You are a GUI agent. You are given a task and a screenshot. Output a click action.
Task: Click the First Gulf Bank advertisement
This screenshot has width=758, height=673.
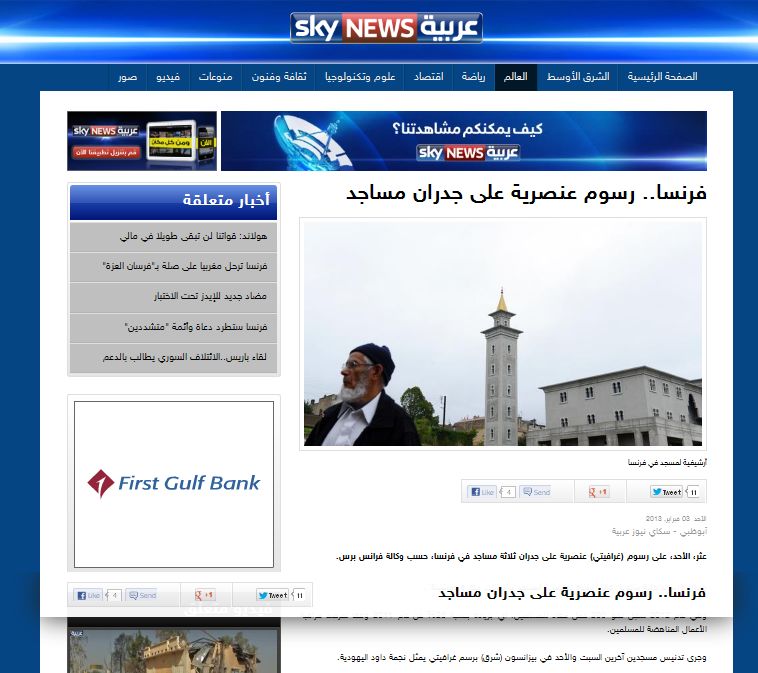pyautogui.click(x=174, y=484)
